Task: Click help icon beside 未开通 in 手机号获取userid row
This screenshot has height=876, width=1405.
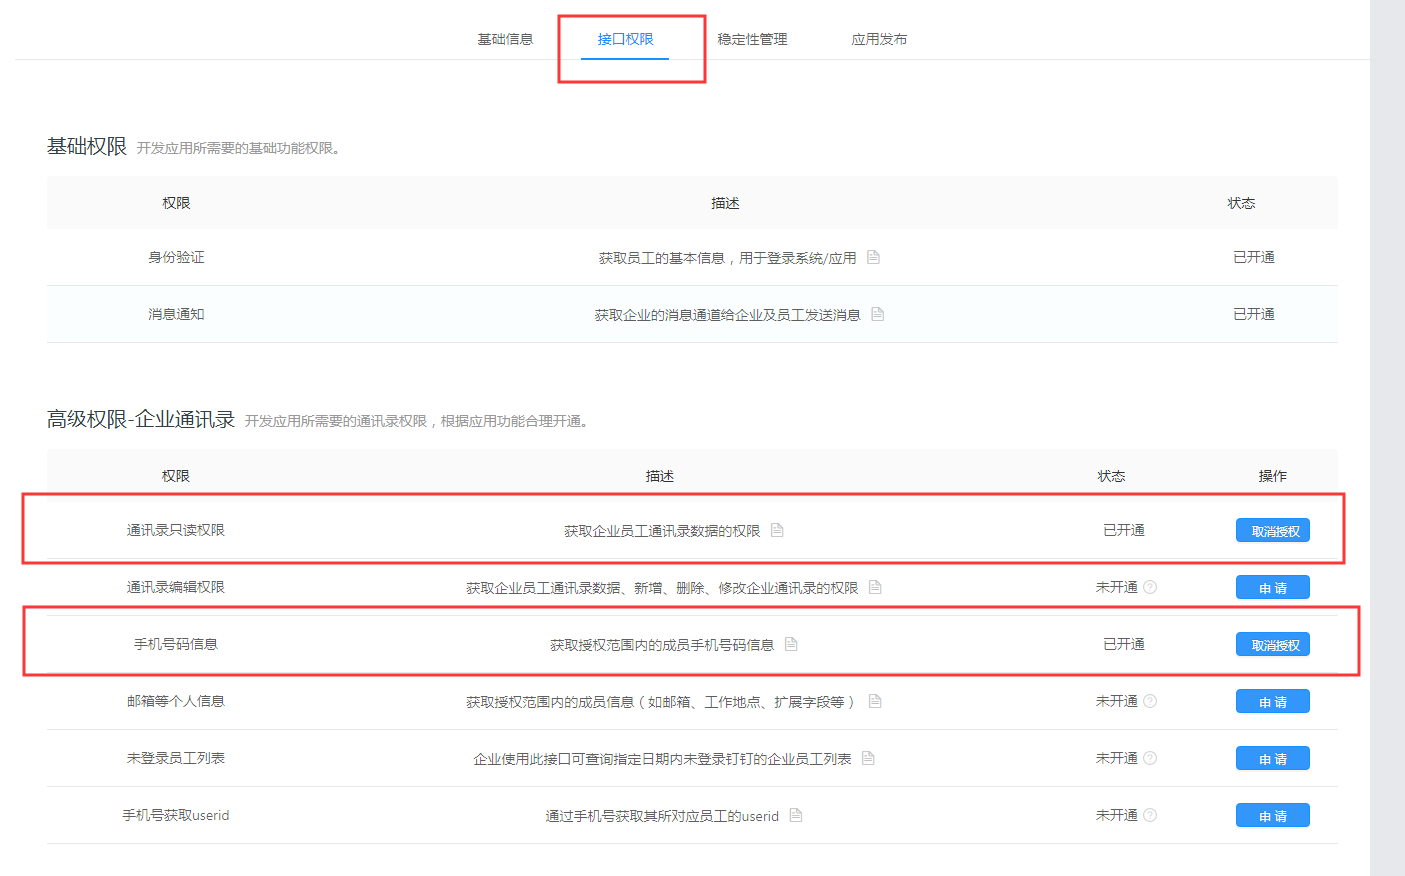Action: 1150,815
